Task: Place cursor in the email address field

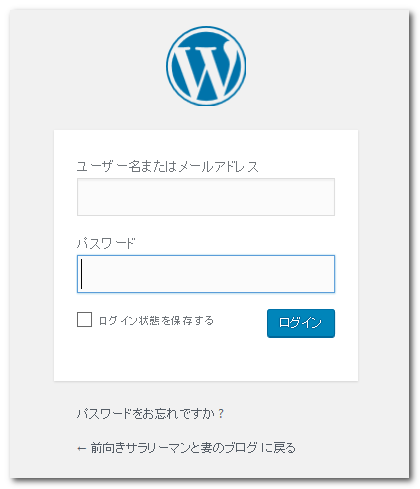Action: tap(206, 197)
